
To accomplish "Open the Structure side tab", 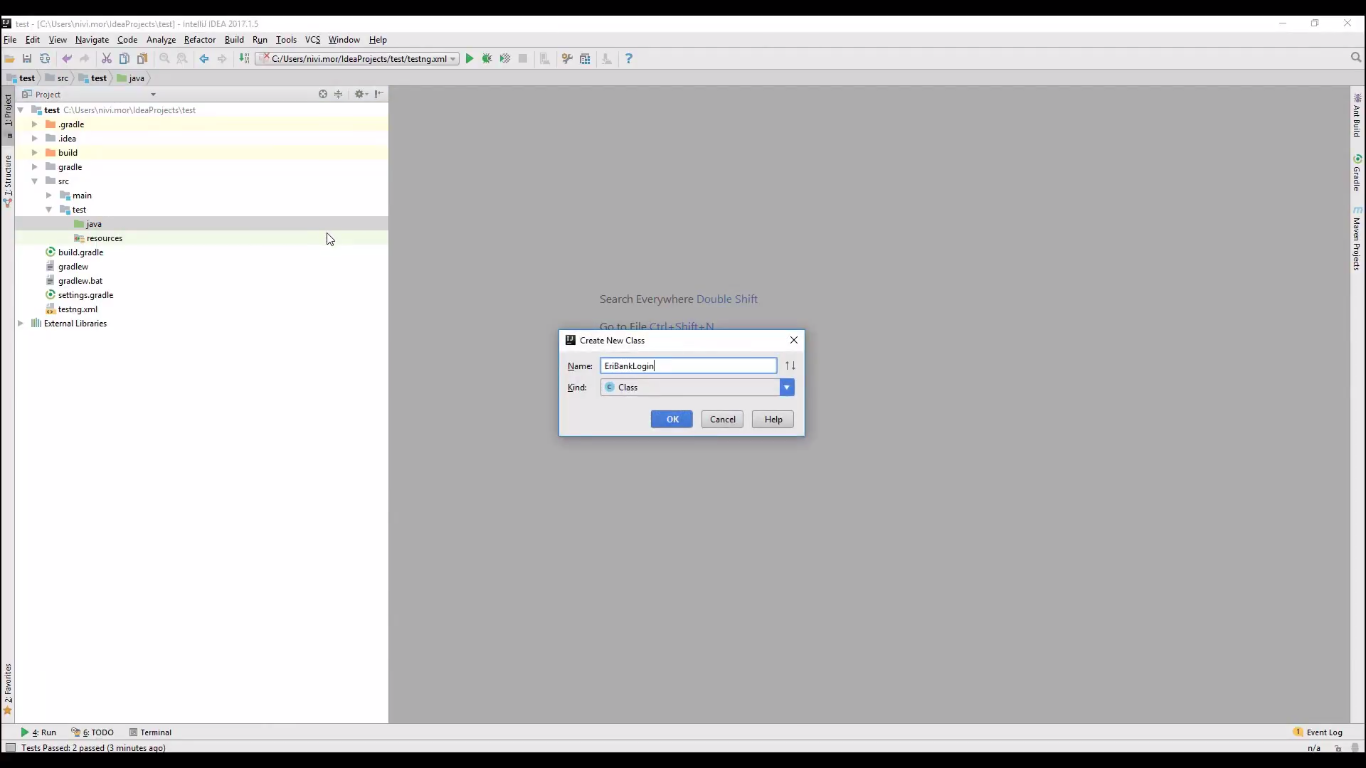I will pyautogui.click(x=8, y=180).
